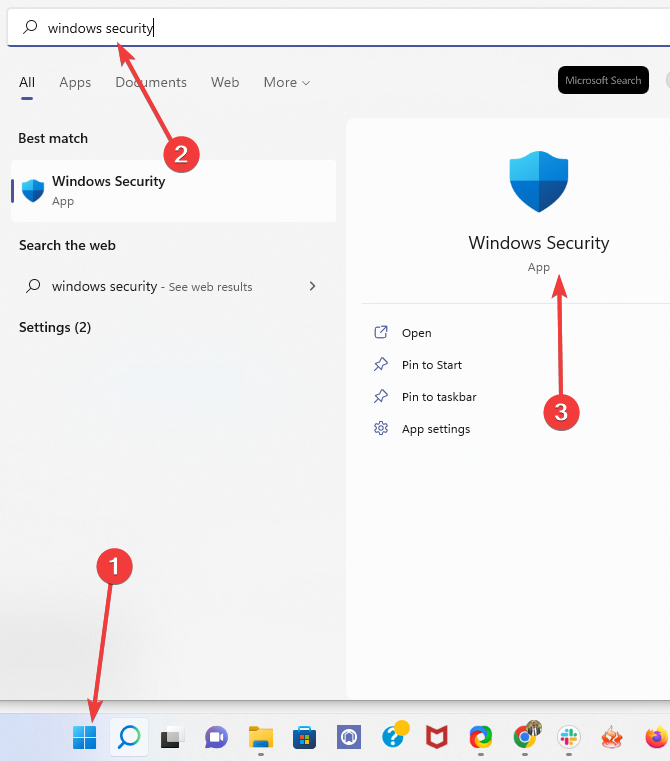Open File Explorer from the taskbar
Image resolution: width=670 pixels, height=761 pixels.
pyautogui.click(x=261, y=737)
